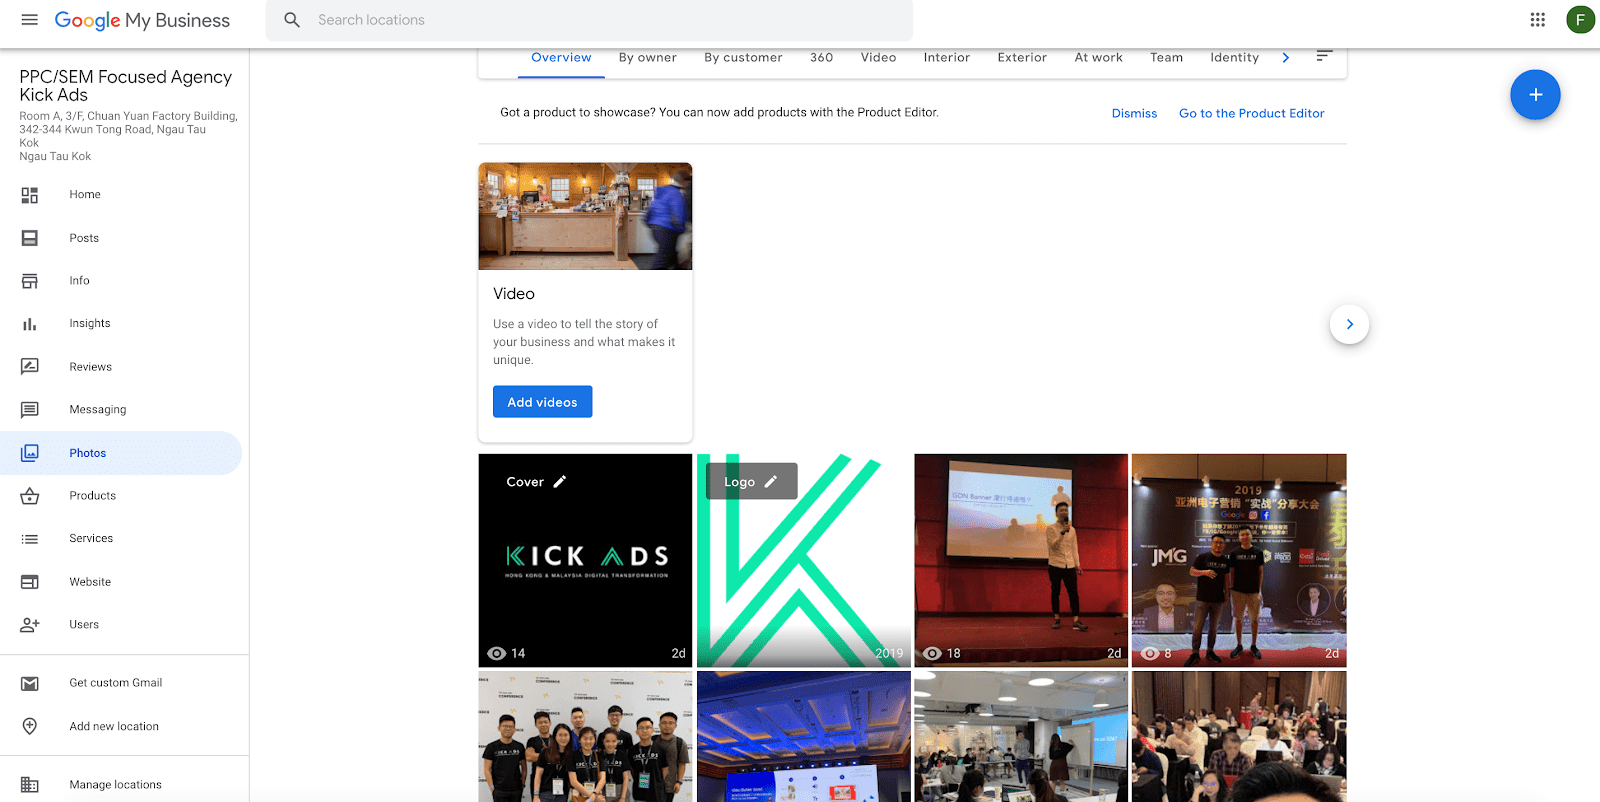
Task: Open the 2019 conference banner photo
Action: click(x=1239, y=560)
